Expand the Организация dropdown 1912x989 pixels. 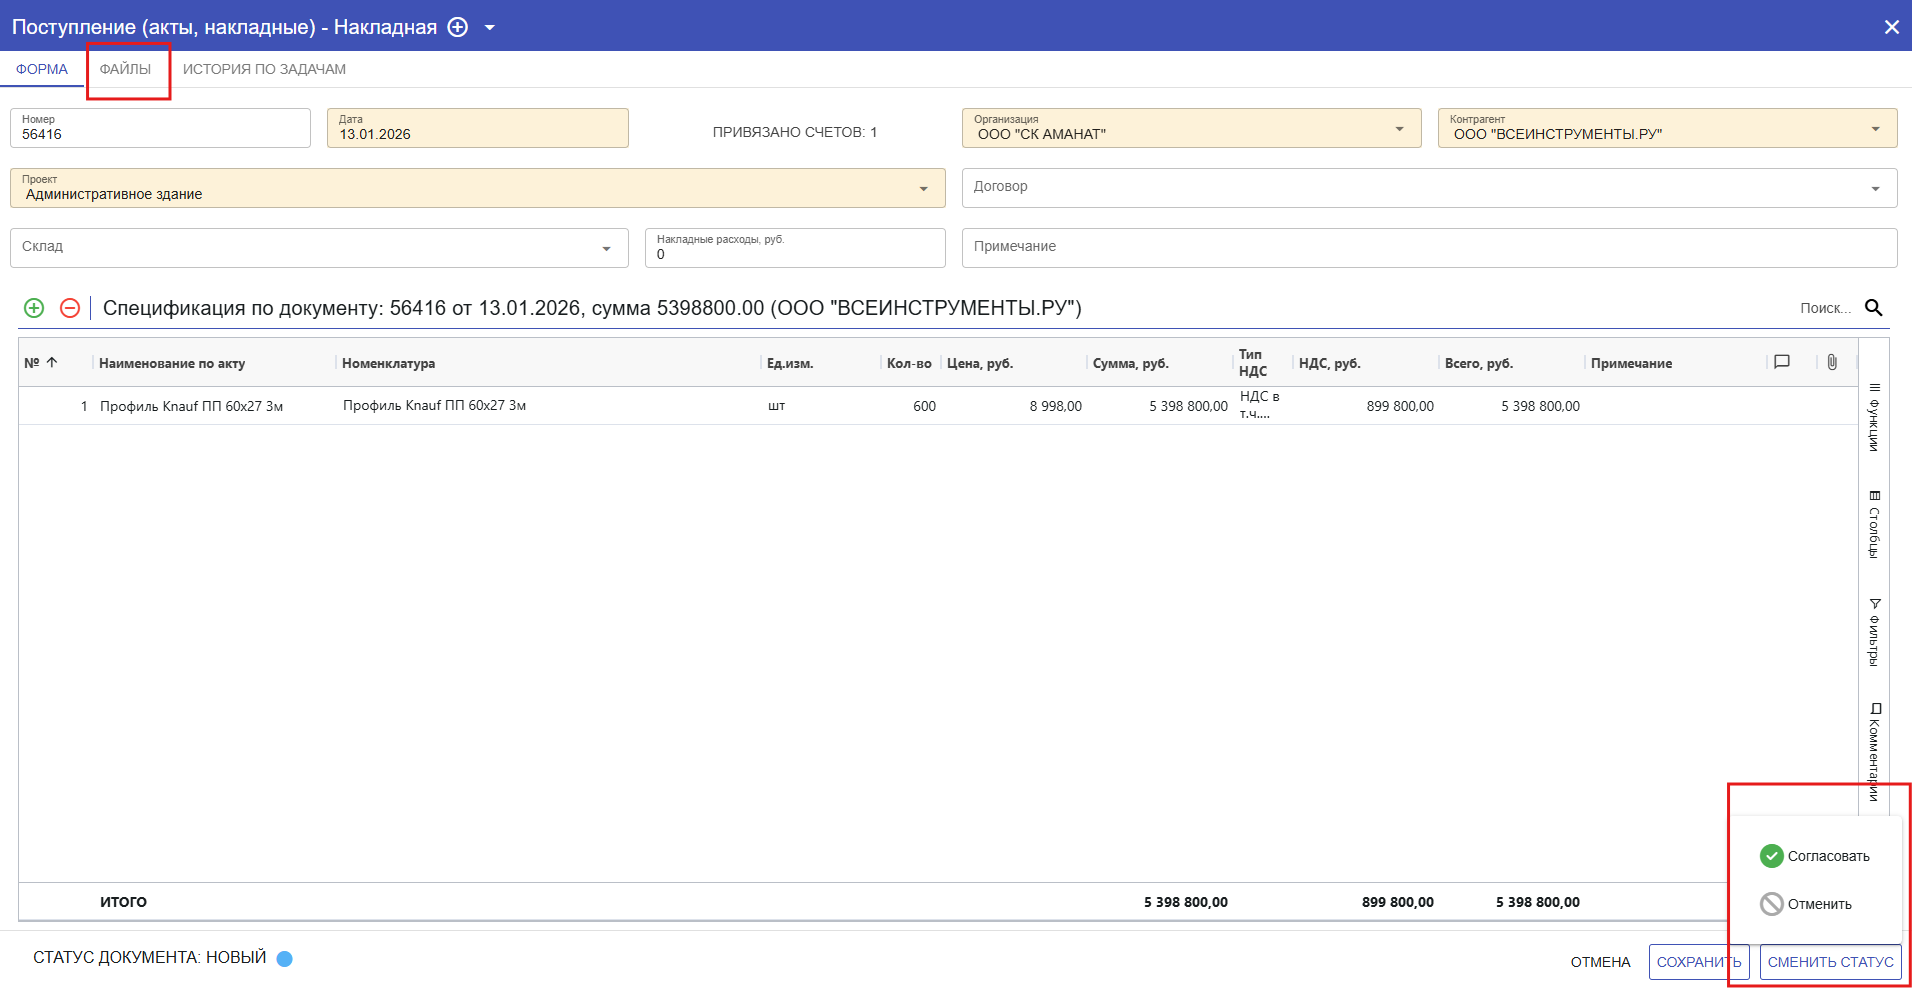[1399, 129]
